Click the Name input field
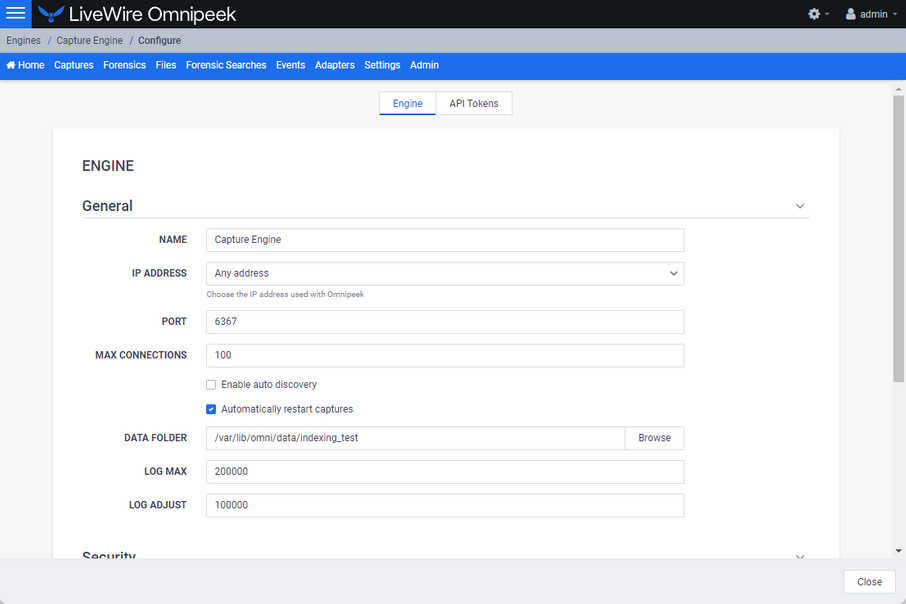 [x=445, y=240]
